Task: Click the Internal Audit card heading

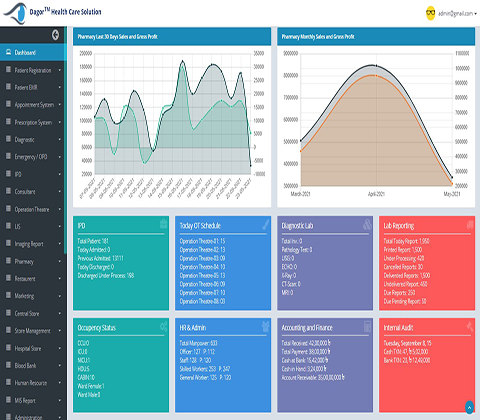Action: 398,328
